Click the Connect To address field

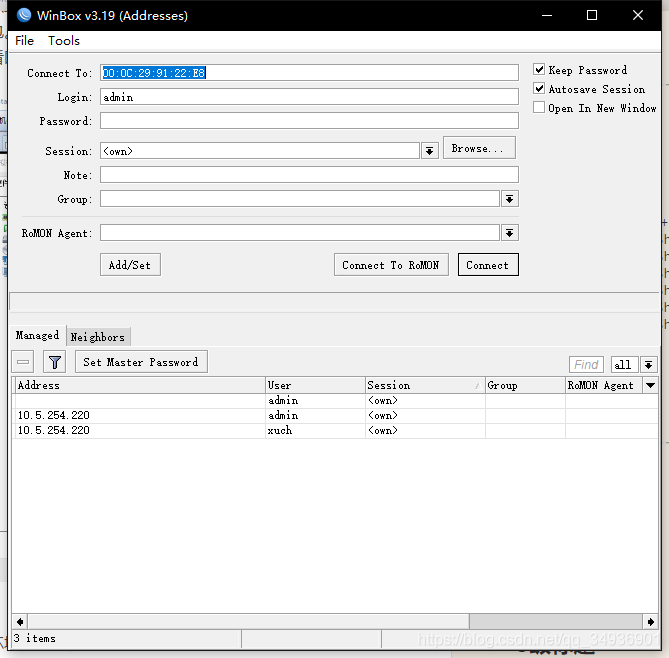click(x=309, y=73)
